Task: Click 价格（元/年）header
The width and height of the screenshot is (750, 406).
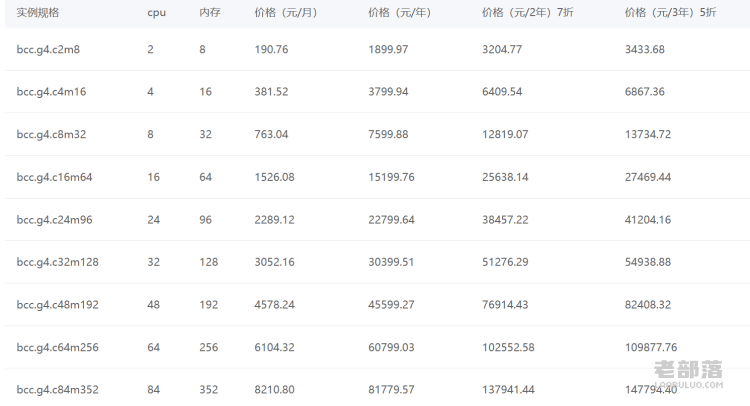Action: 399,12
